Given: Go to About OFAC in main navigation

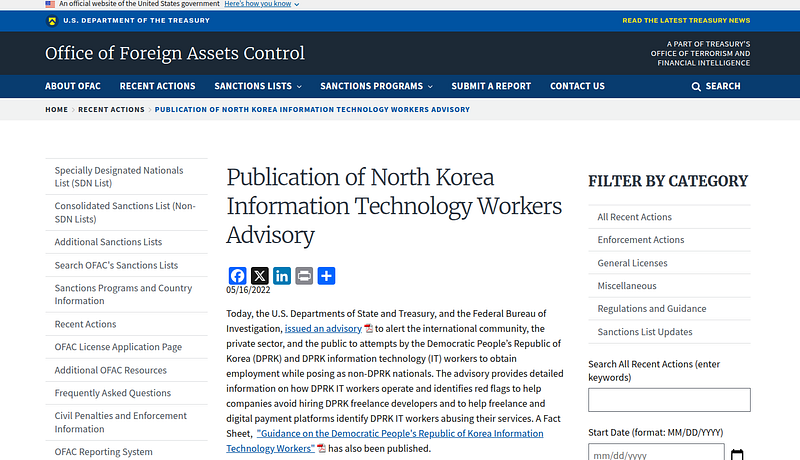Looking at the screenshot, I should pos(72,86).
